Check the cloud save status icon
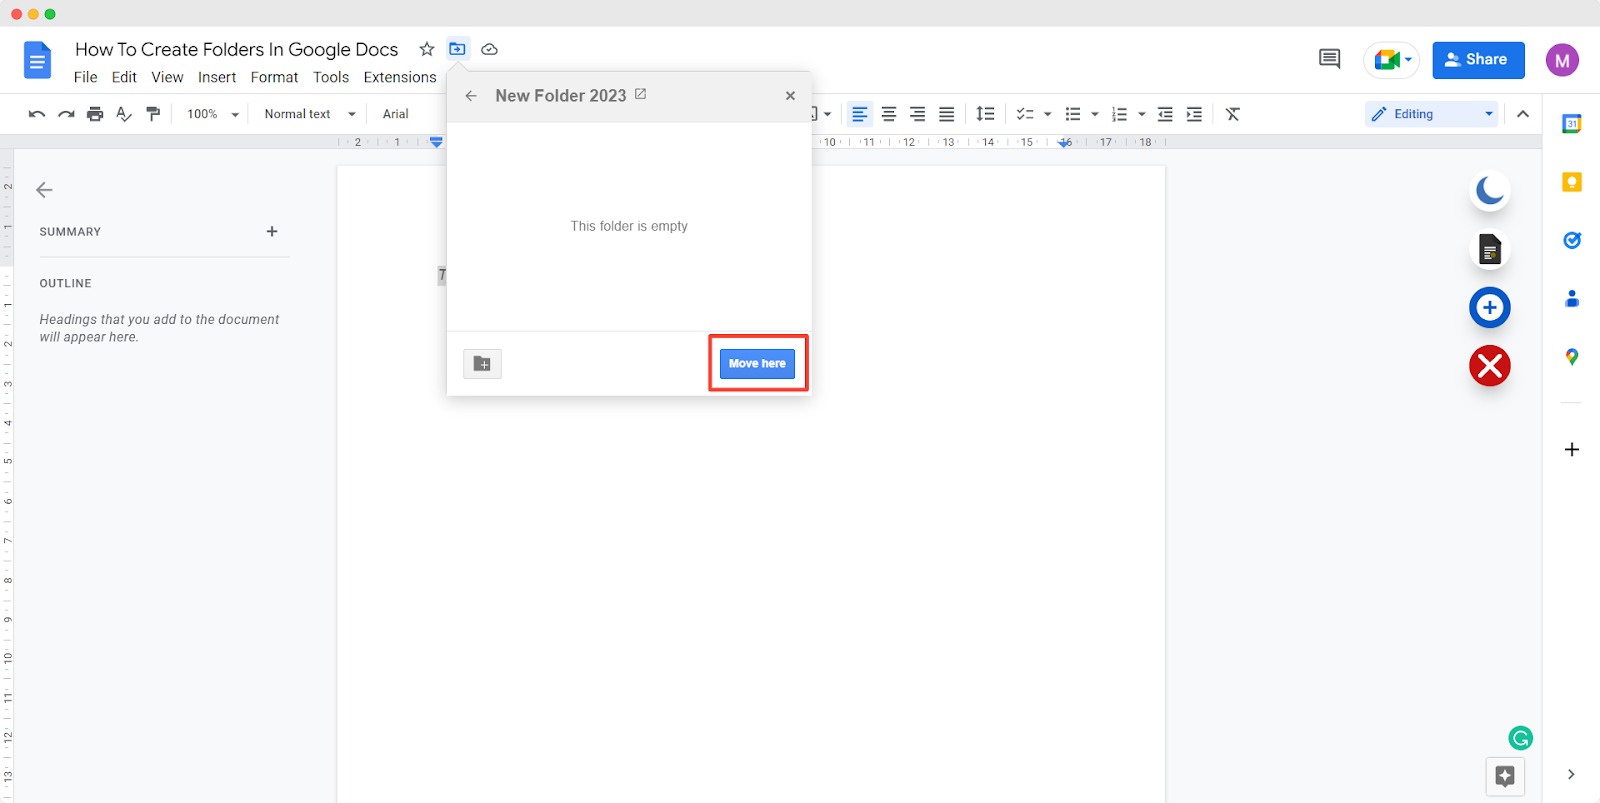Viewport: 1600px width, 803px height. (x=489, y=49)
